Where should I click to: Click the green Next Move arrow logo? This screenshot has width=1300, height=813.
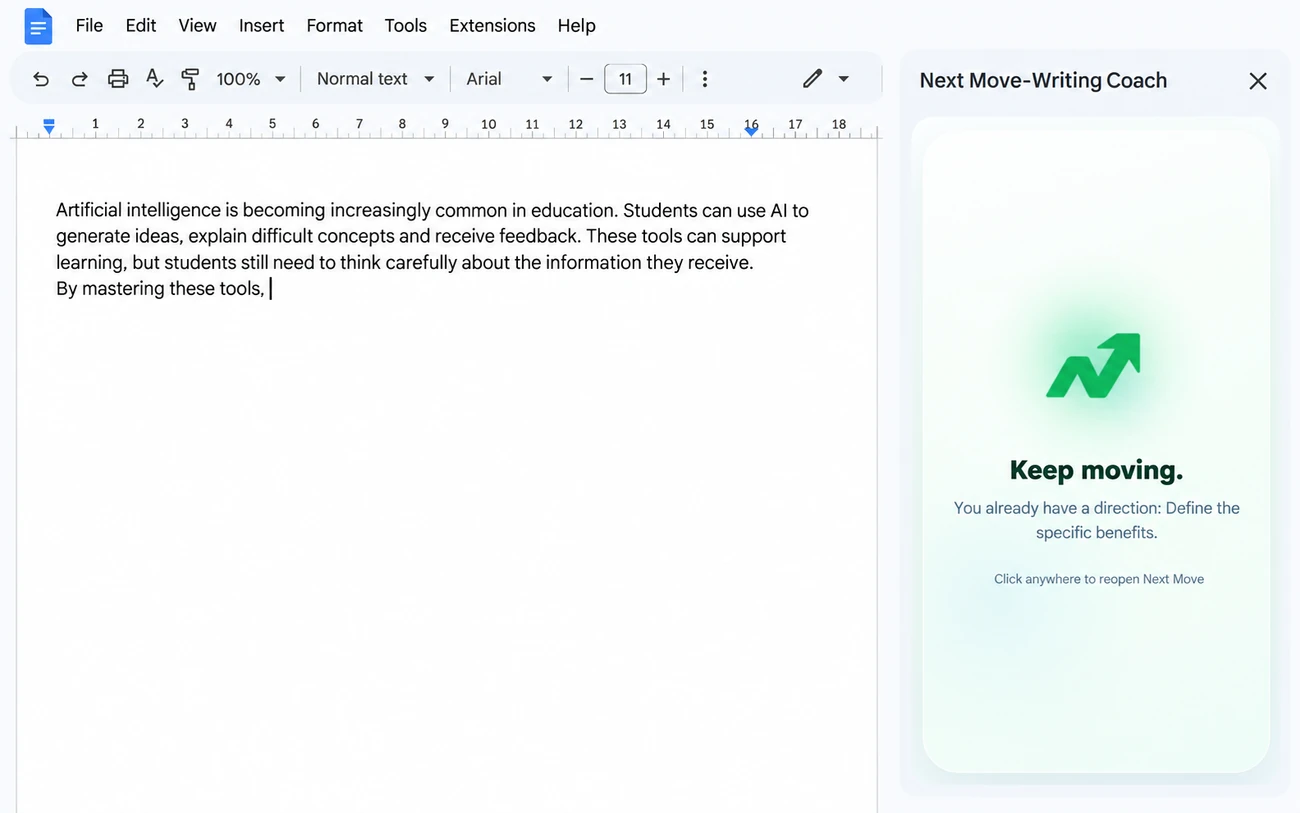(x=1094, y=365)
